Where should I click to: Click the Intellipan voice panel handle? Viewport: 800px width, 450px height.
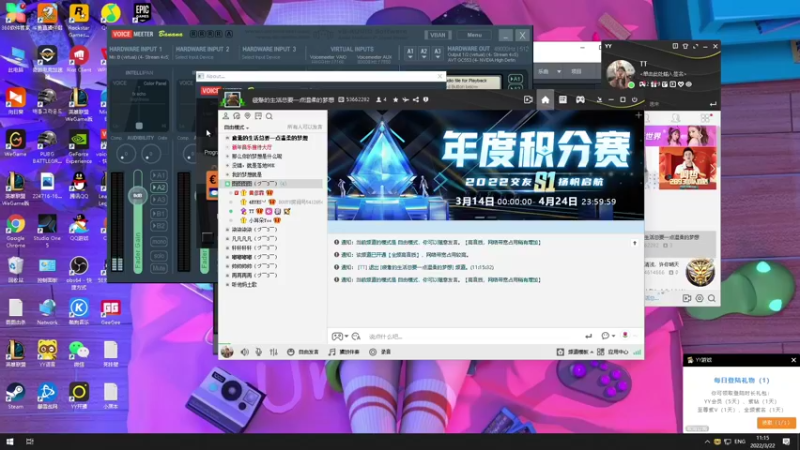tap(139, 126)
